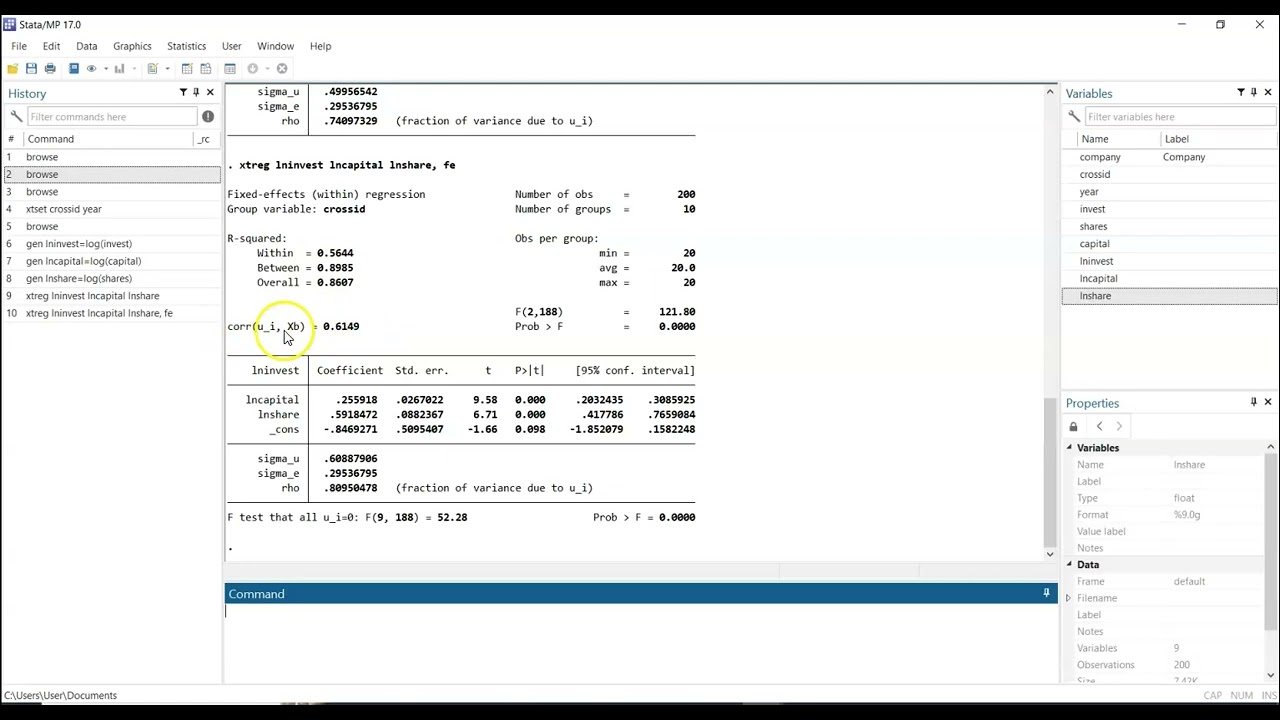
Task: Open the Statistics menu
Action: [186, 46]
